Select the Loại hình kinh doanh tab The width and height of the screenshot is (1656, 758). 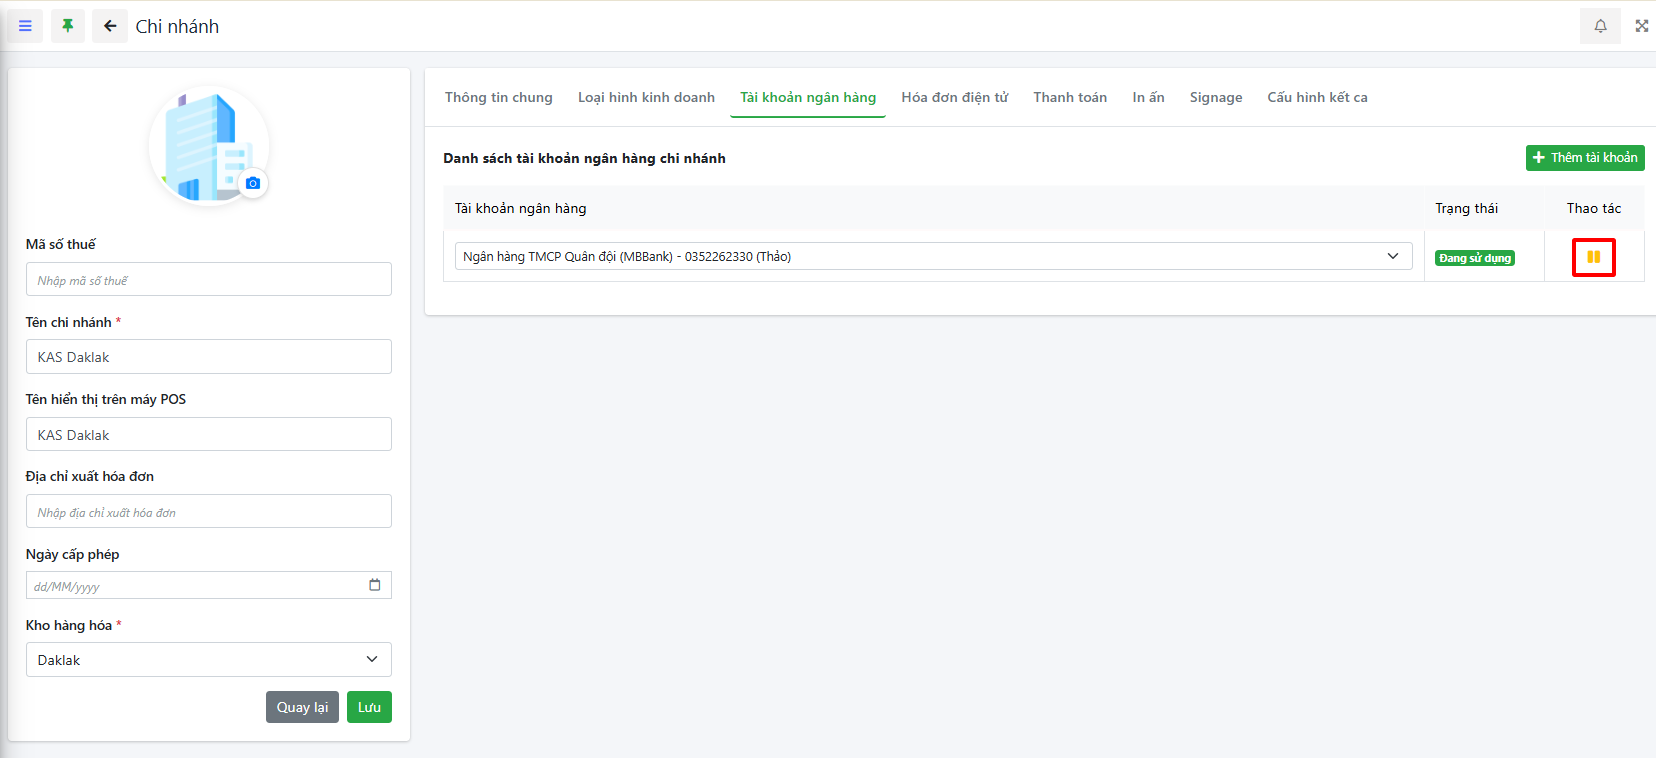click(x=646, y=97)
